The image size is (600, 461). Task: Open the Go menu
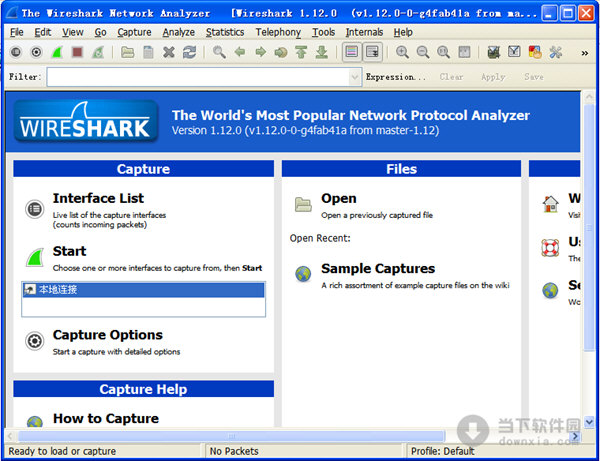tap(100, 32)
